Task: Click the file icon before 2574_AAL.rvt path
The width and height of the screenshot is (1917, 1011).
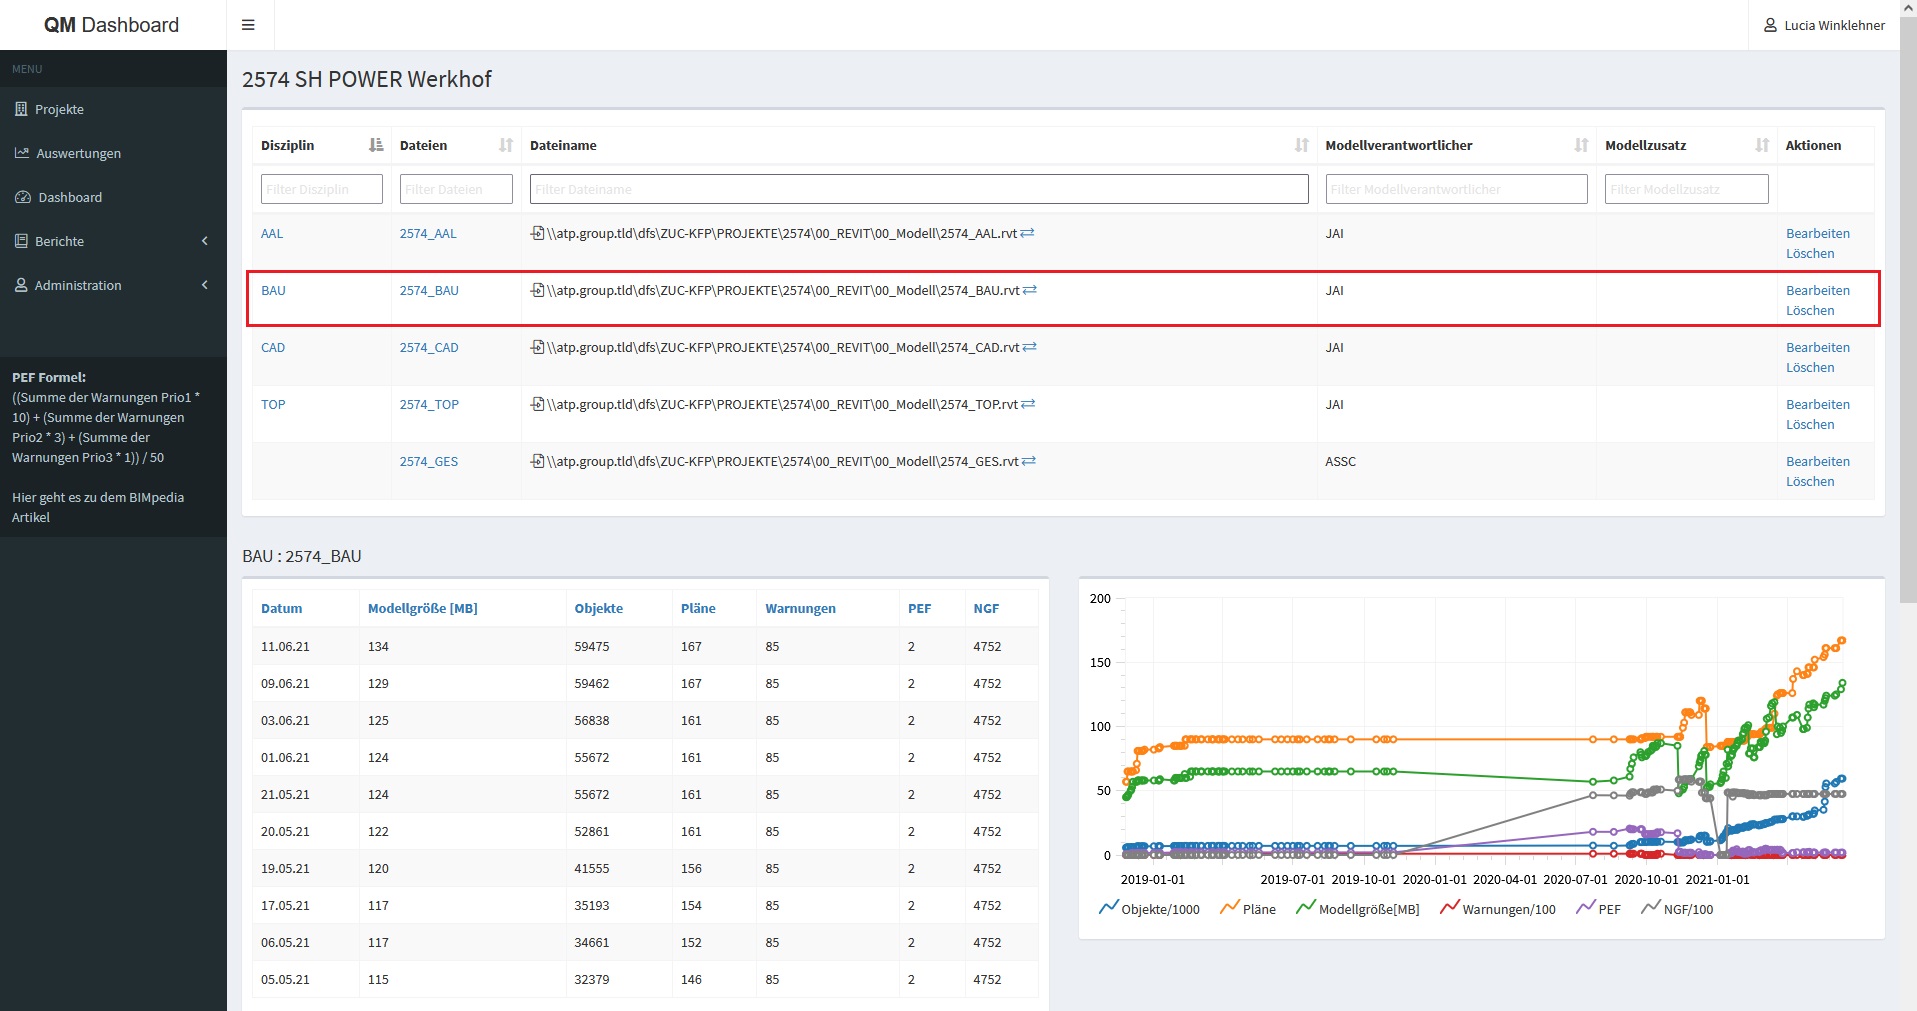Action: coord(538,233)
